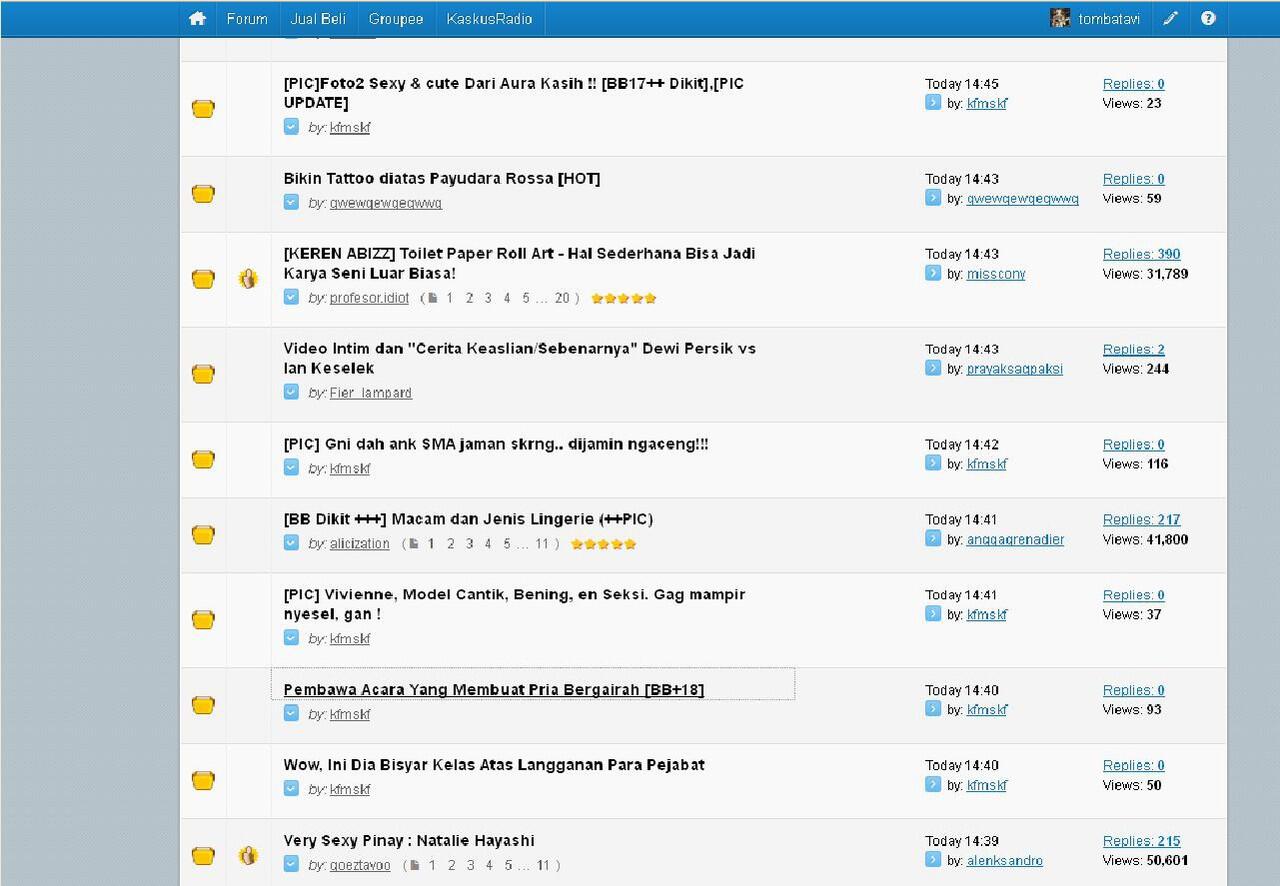Open Replies: 215 link
The height and width of the screenshot is (886, 1280).
coord(1141,841)
